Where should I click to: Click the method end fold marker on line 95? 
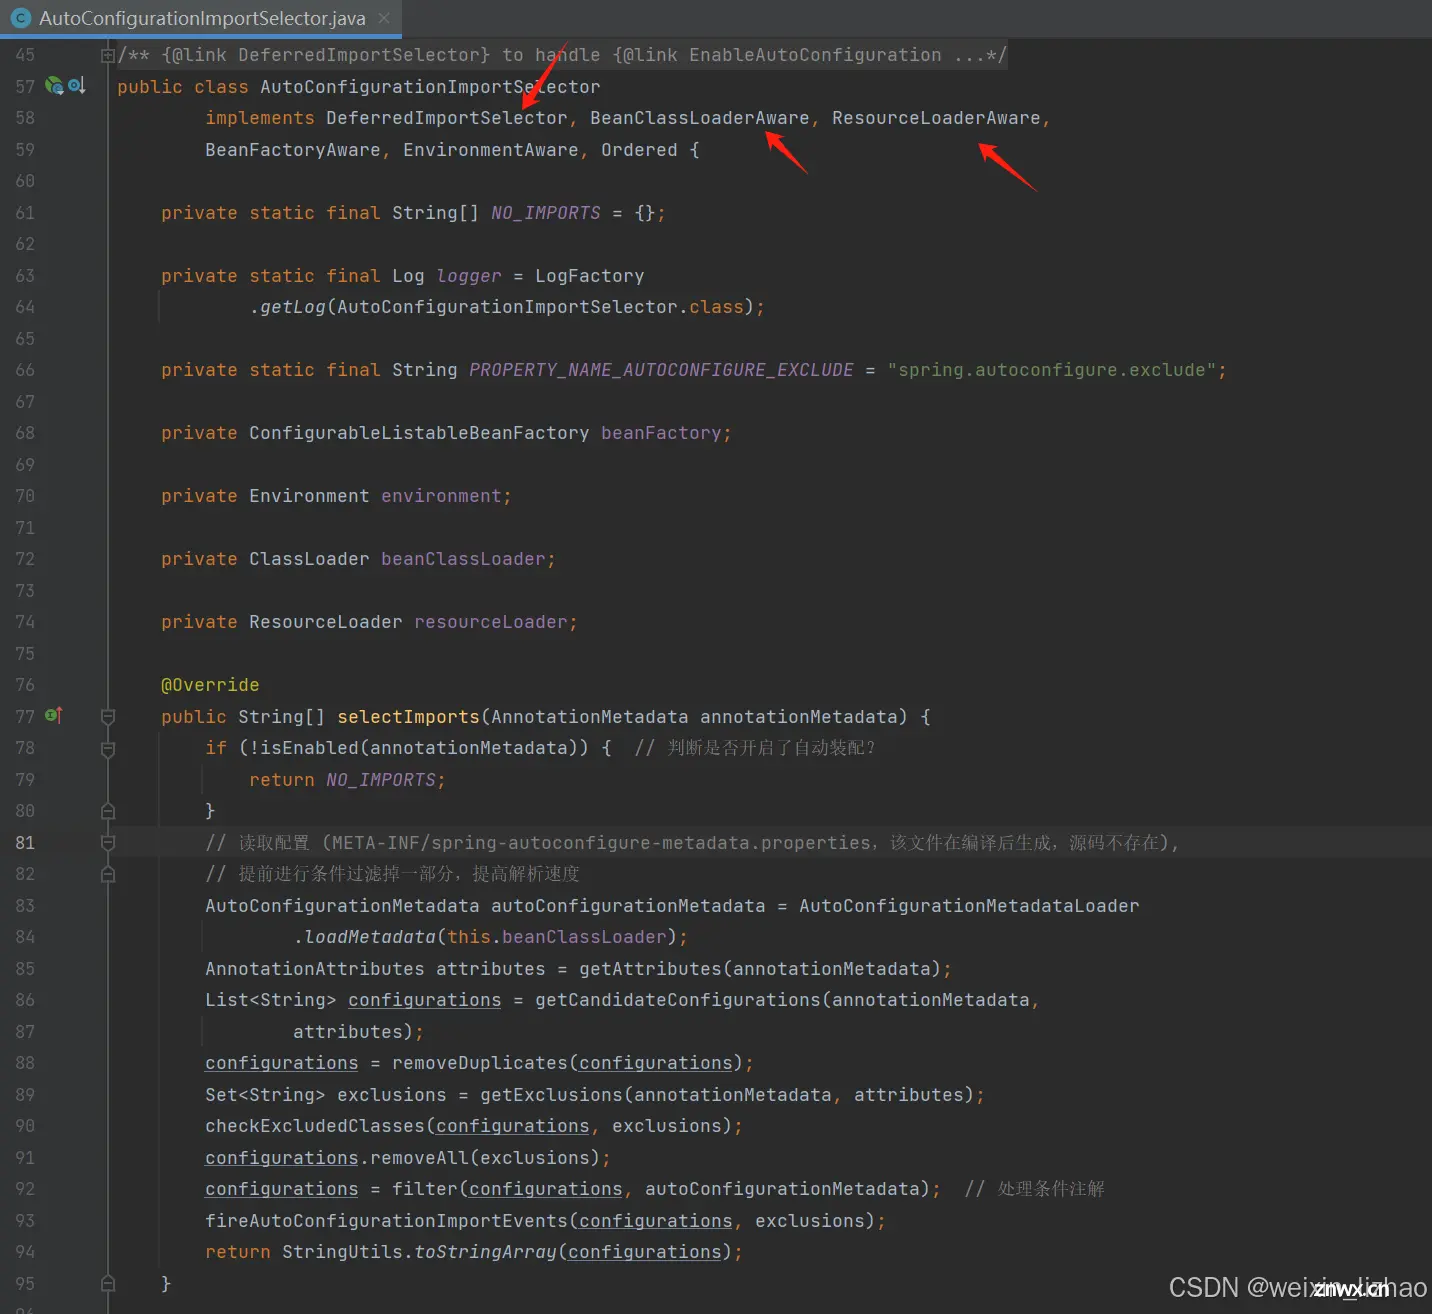tap(108, 1283)
